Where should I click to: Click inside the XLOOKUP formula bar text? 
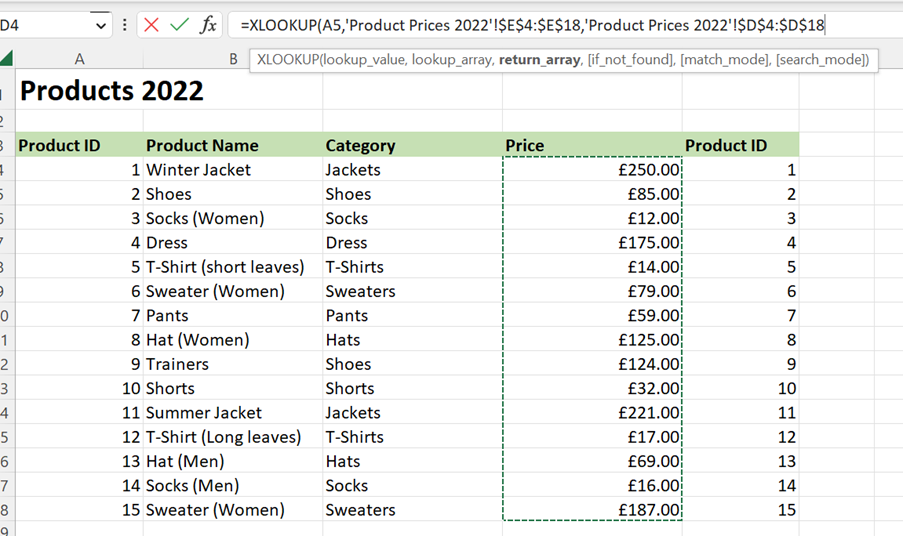pos(533,25)
